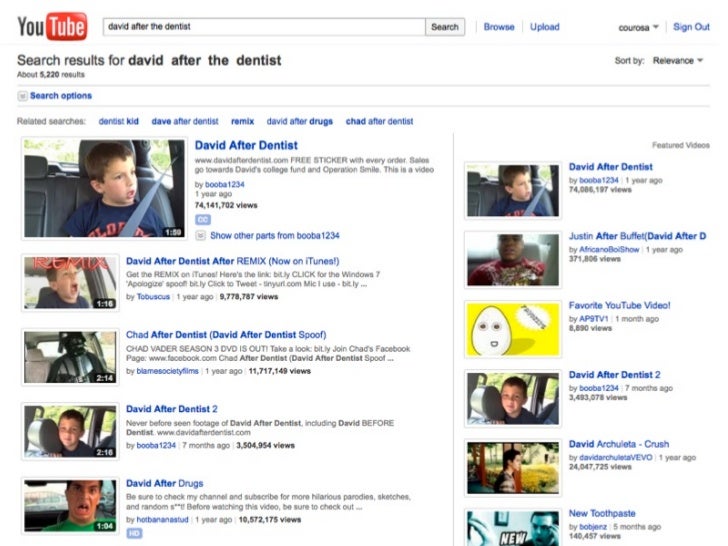This screenshot has width=728, height=546.
Task: Open David Archuleta - Crush title
Action: click(x=619, y=444)
